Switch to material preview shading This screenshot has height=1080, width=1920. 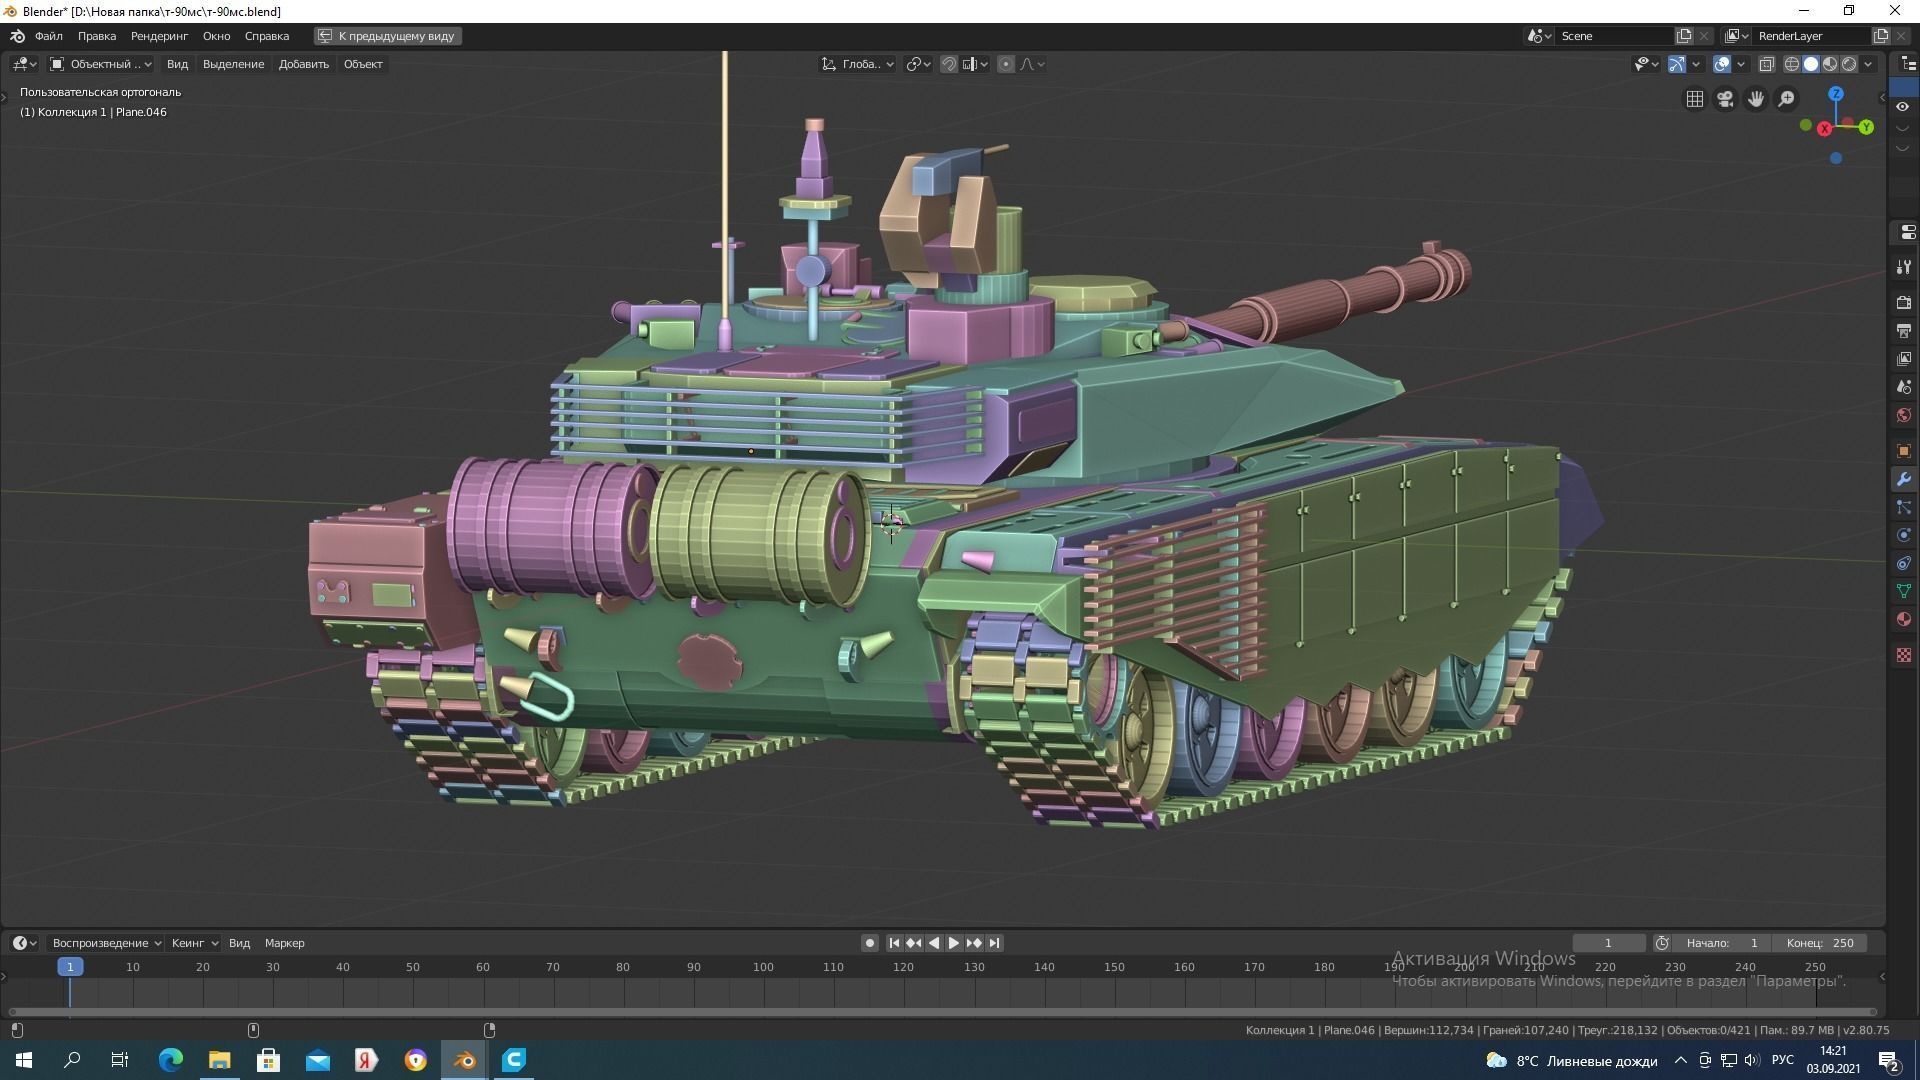point(1830,64)
